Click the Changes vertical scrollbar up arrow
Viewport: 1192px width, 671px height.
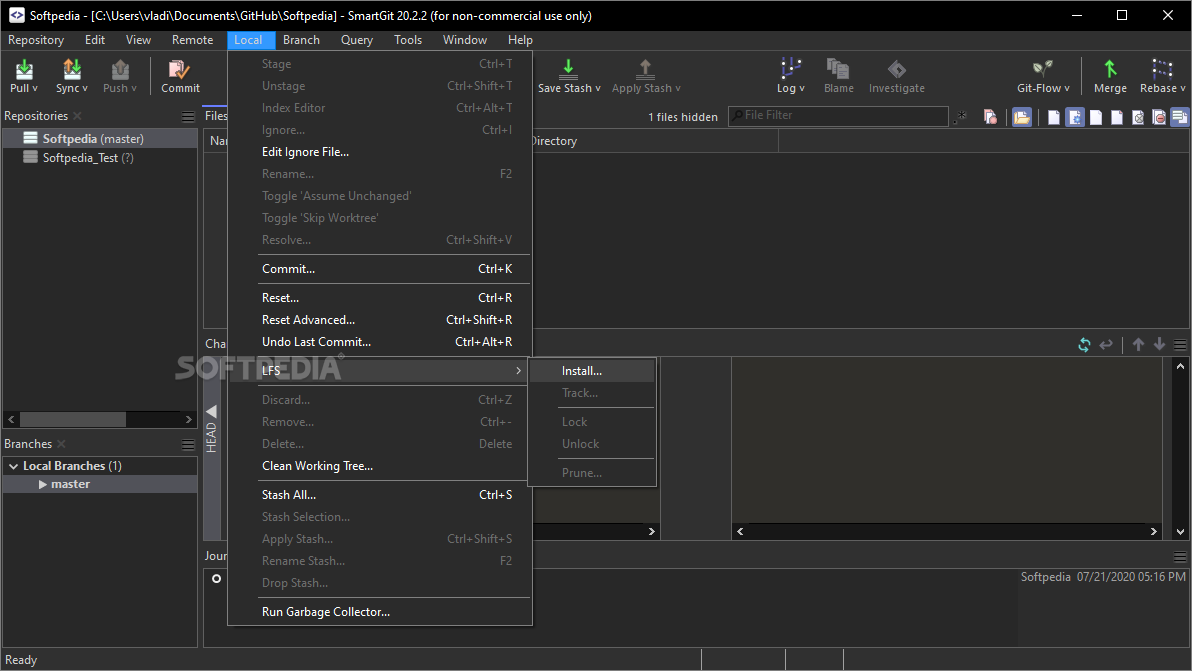(1180, 366)
